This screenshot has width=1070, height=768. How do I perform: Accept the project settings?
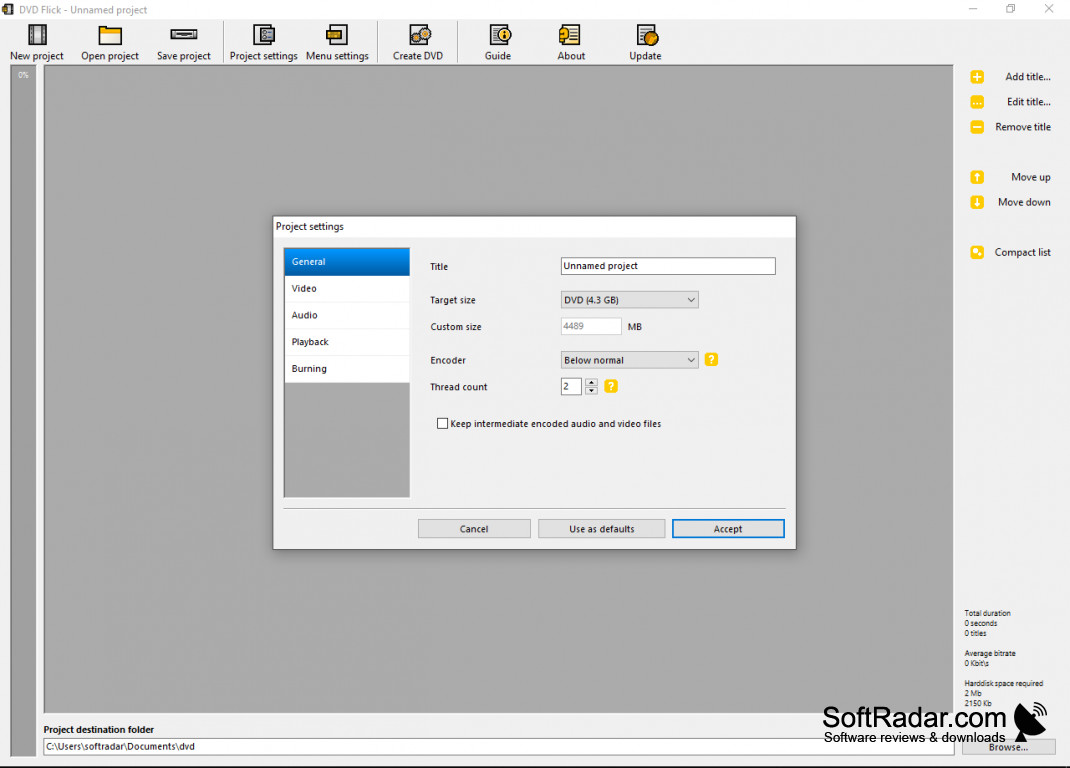(728, 528)
